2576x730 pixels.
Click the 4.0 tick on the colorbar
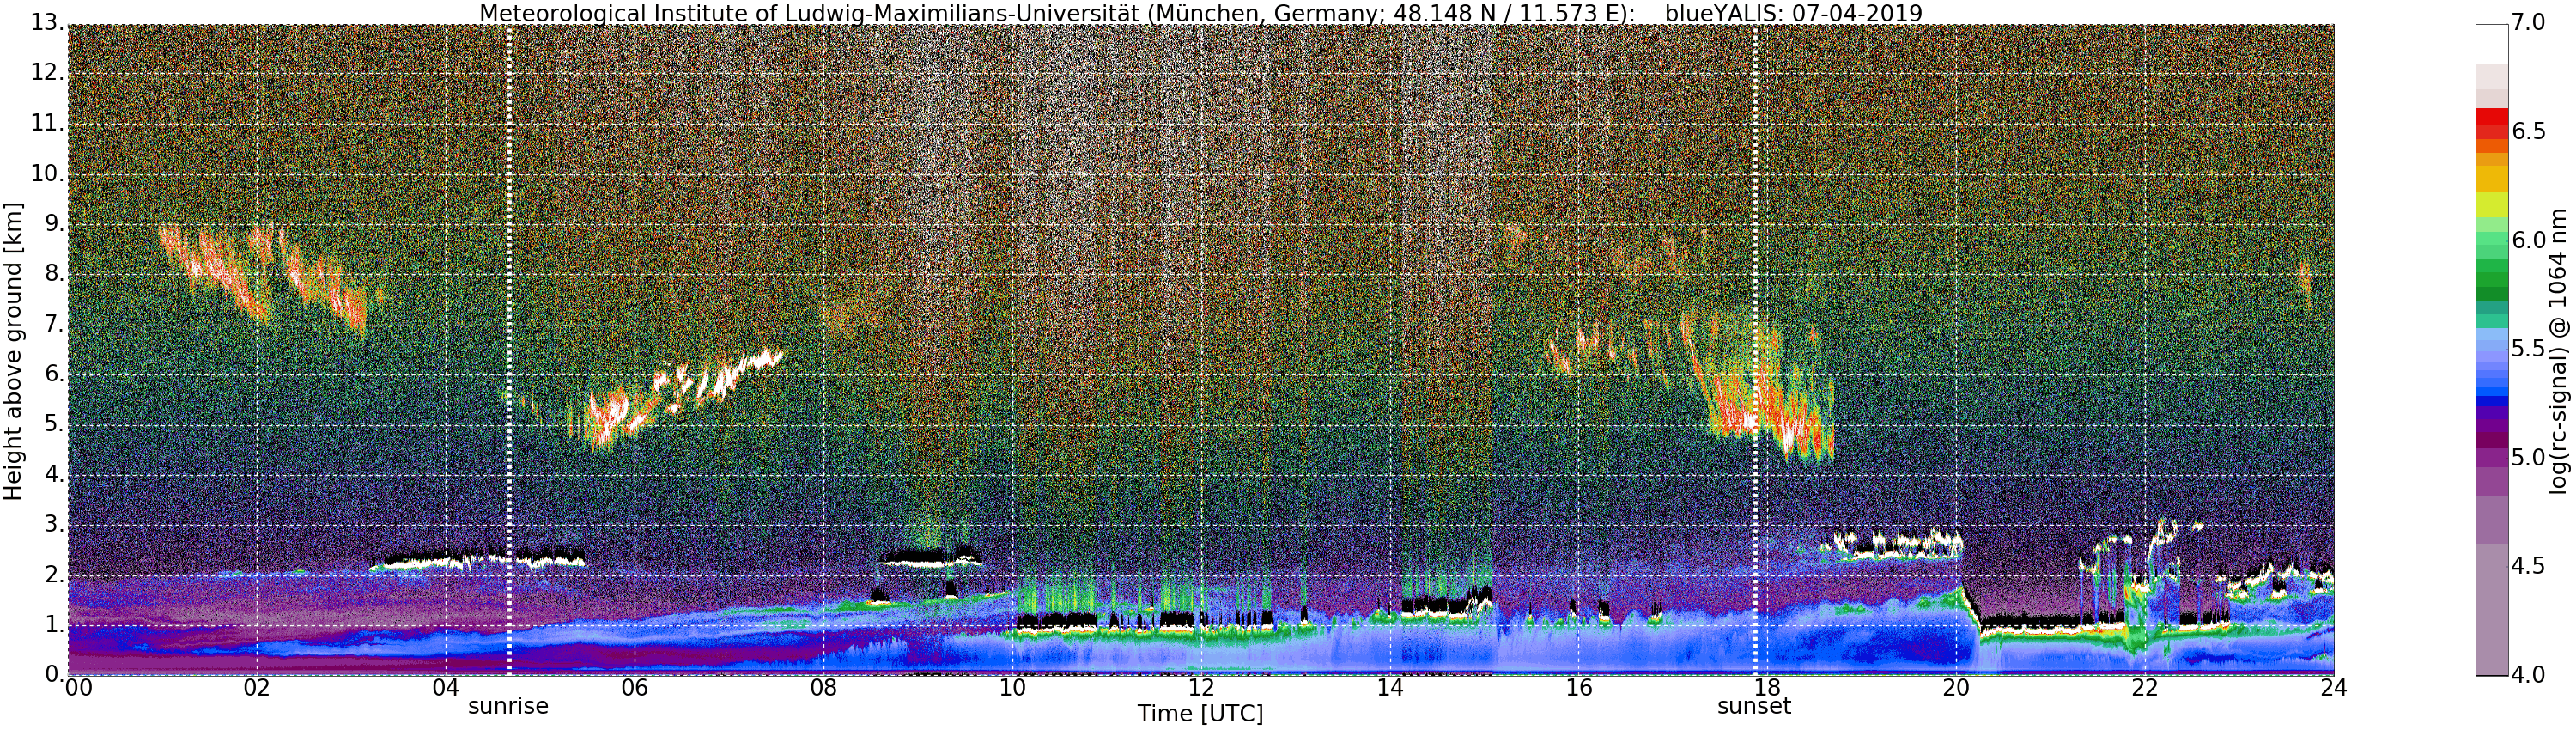(x=2530, y=675)
